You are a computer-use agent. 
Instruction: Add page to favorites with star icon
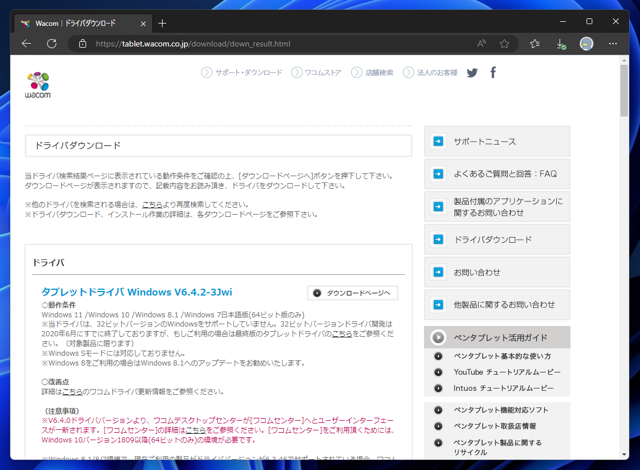coord(504,44)
